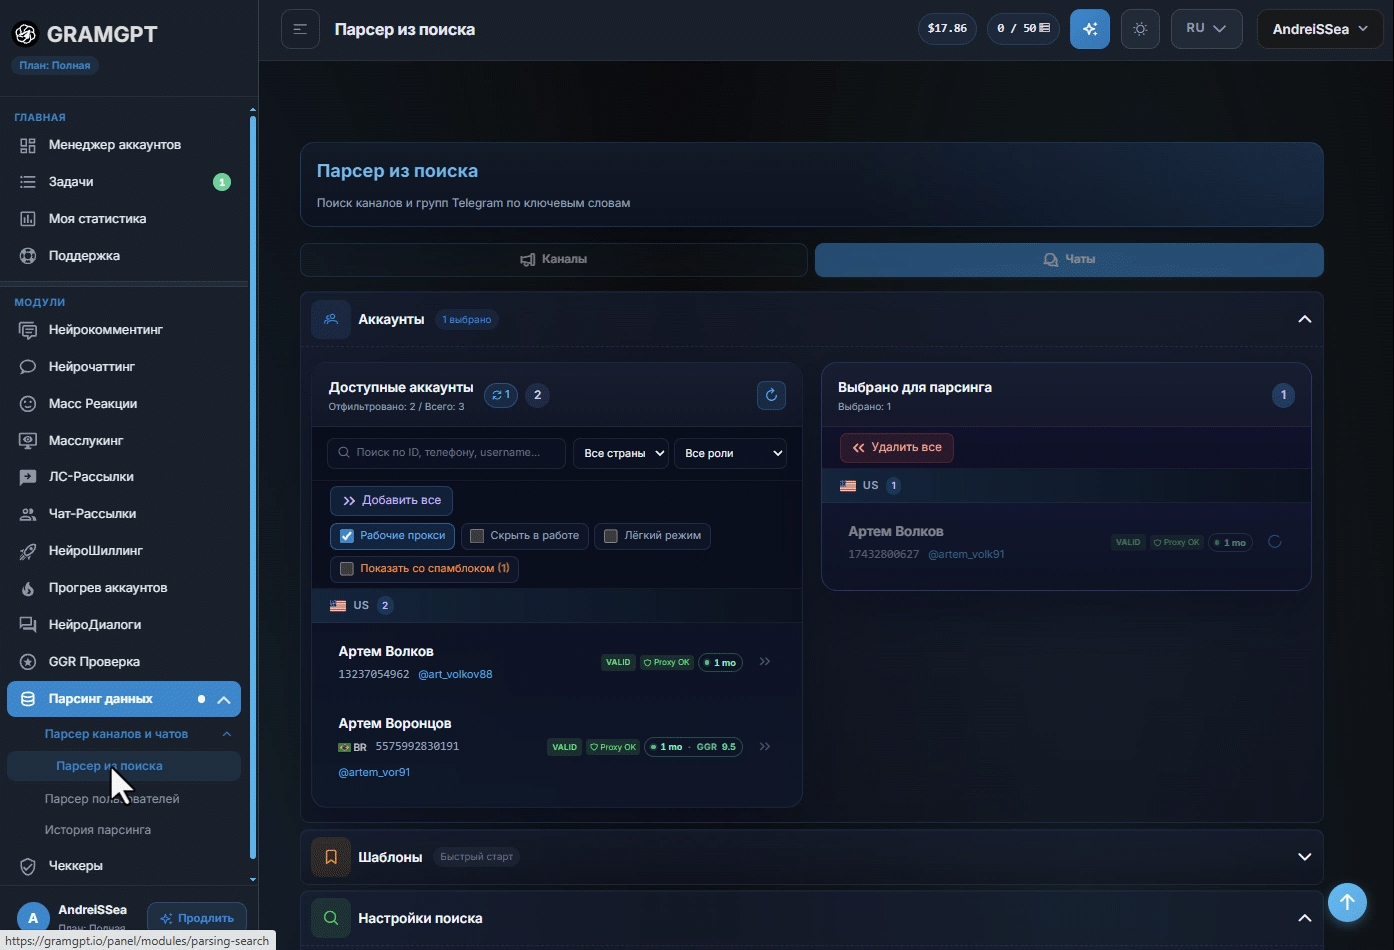Click the GRAMGPT logo icon
Viewport: 1394px width, 950px height.
coord(25,34)
